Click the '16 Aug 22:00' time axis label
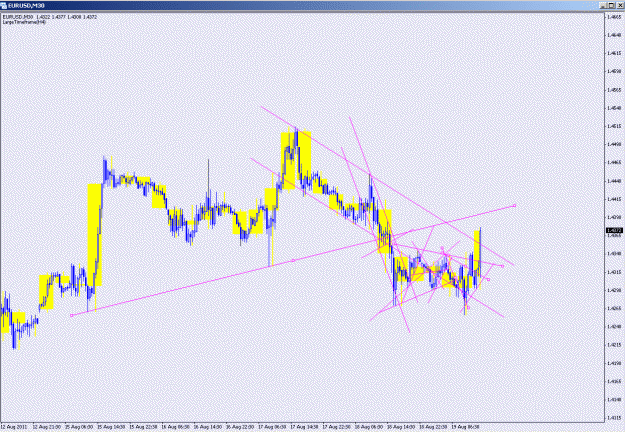The width and height of the screenshot is (625, 432). tap(240, 426)
